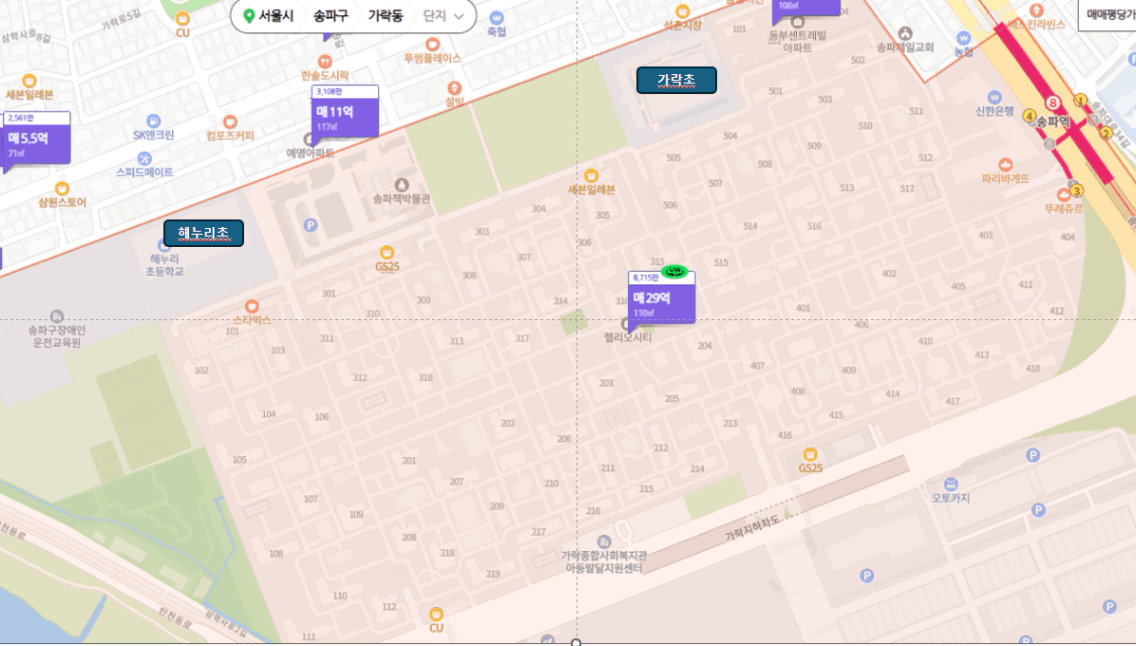1136x646 pixels.
Task: Click the 헬리오시티 complex icon
Action: (x=626, y=324)
